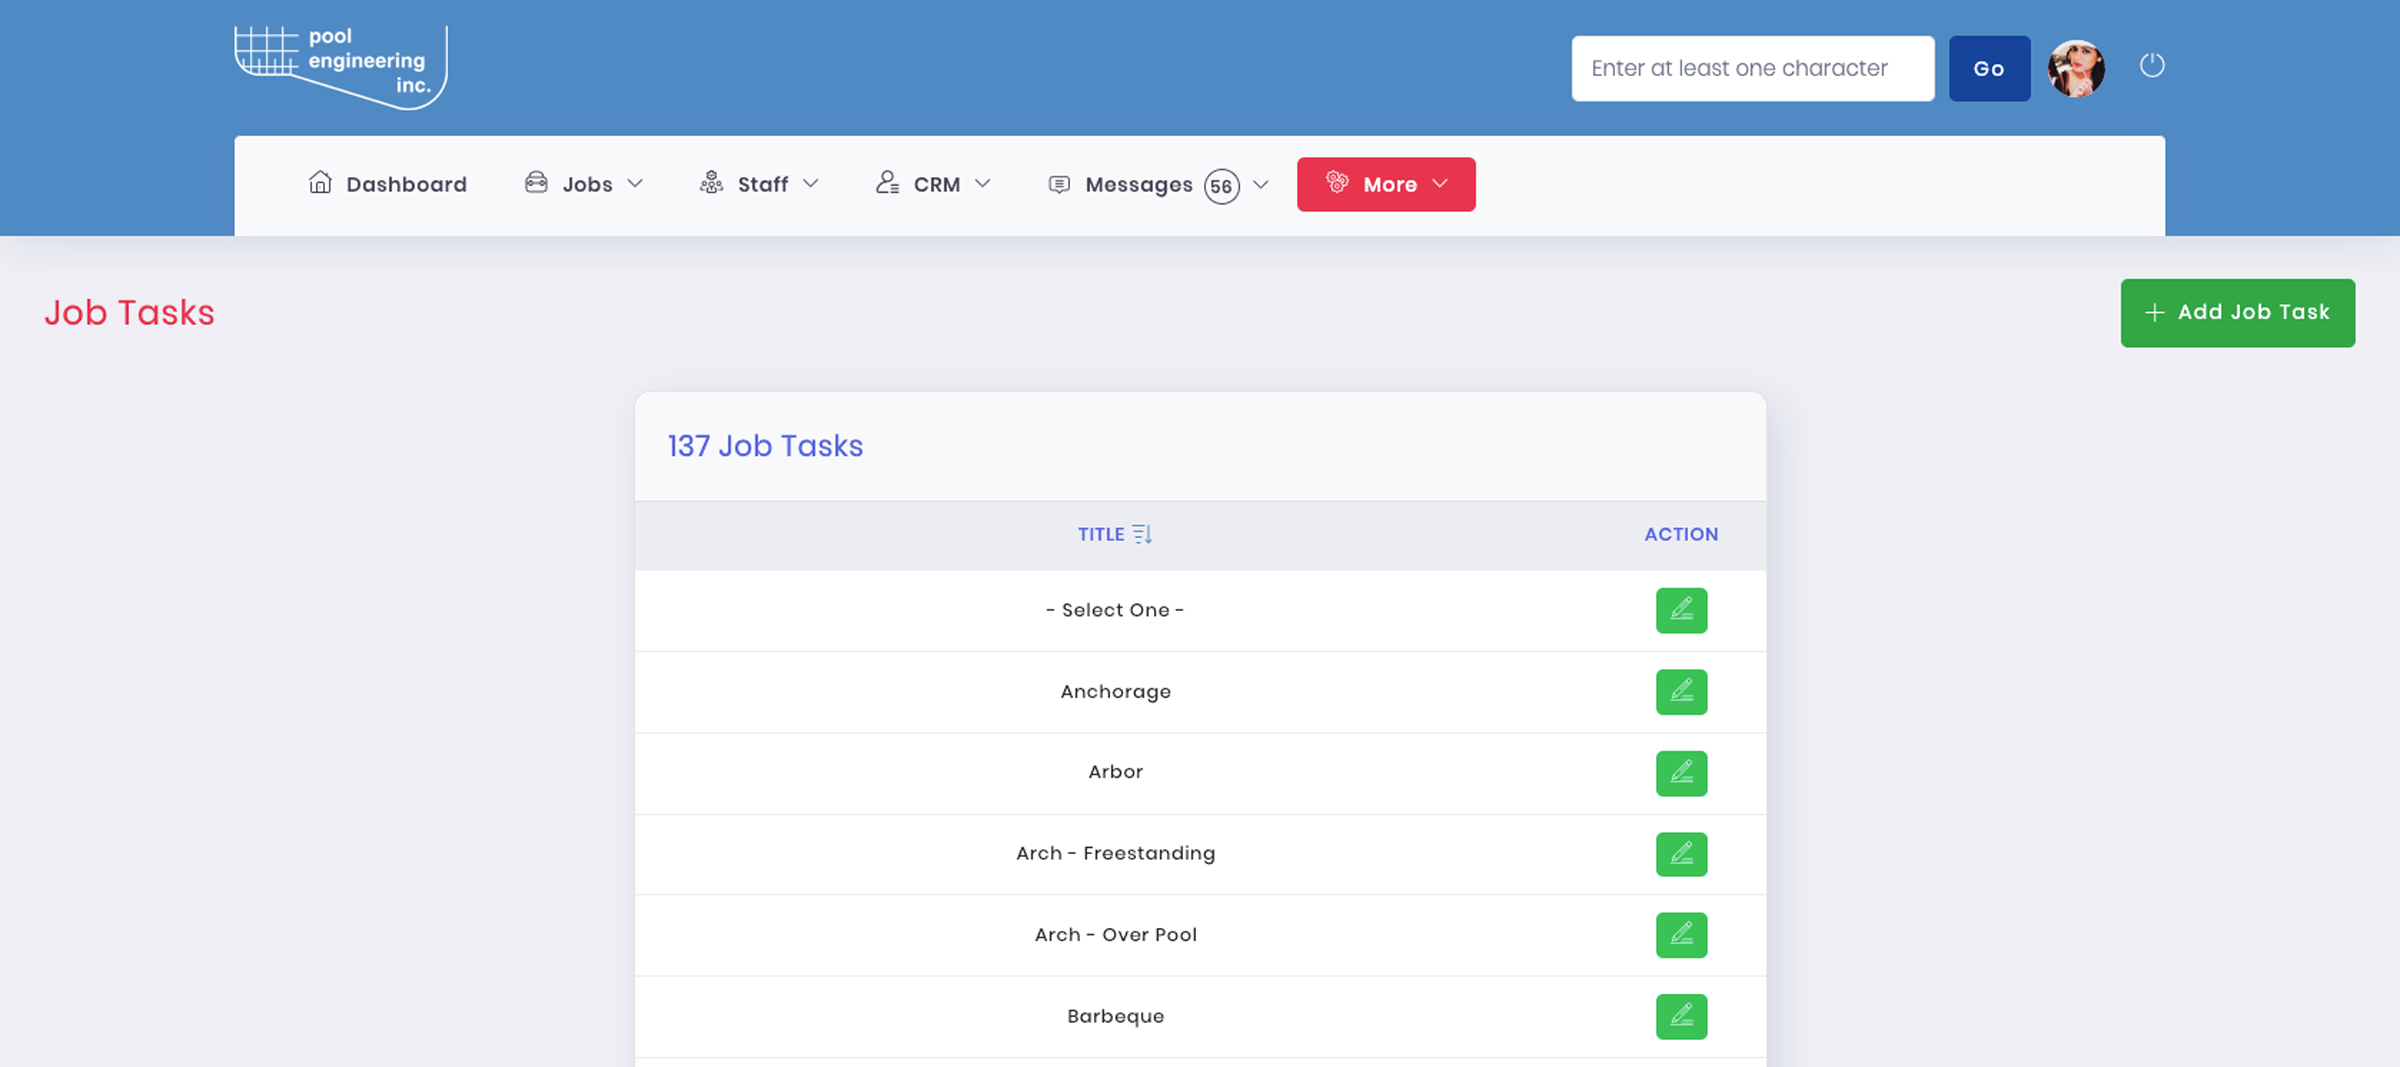The height and width of the screenshot is (1067, 2400).
Task: Click the Pool Engineering Inc. logo
Action: click(340, 66)
